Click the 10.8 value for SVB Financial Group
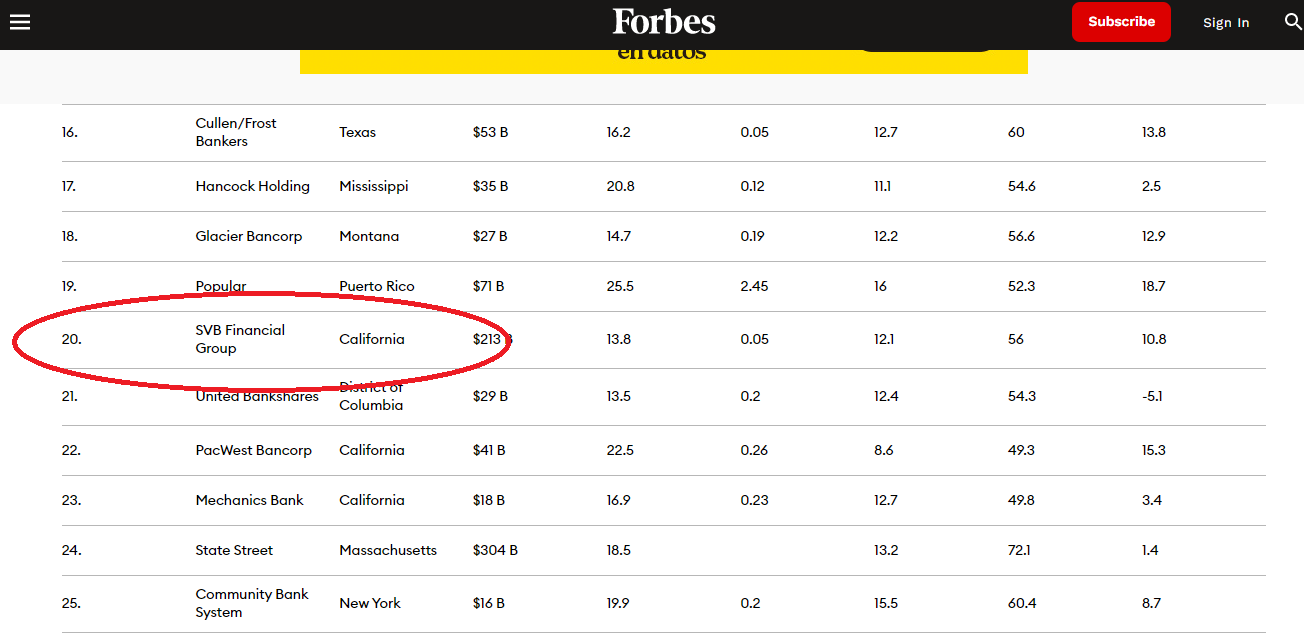The height and width of the screenshot is (644, 1304). pos(1154,339)
